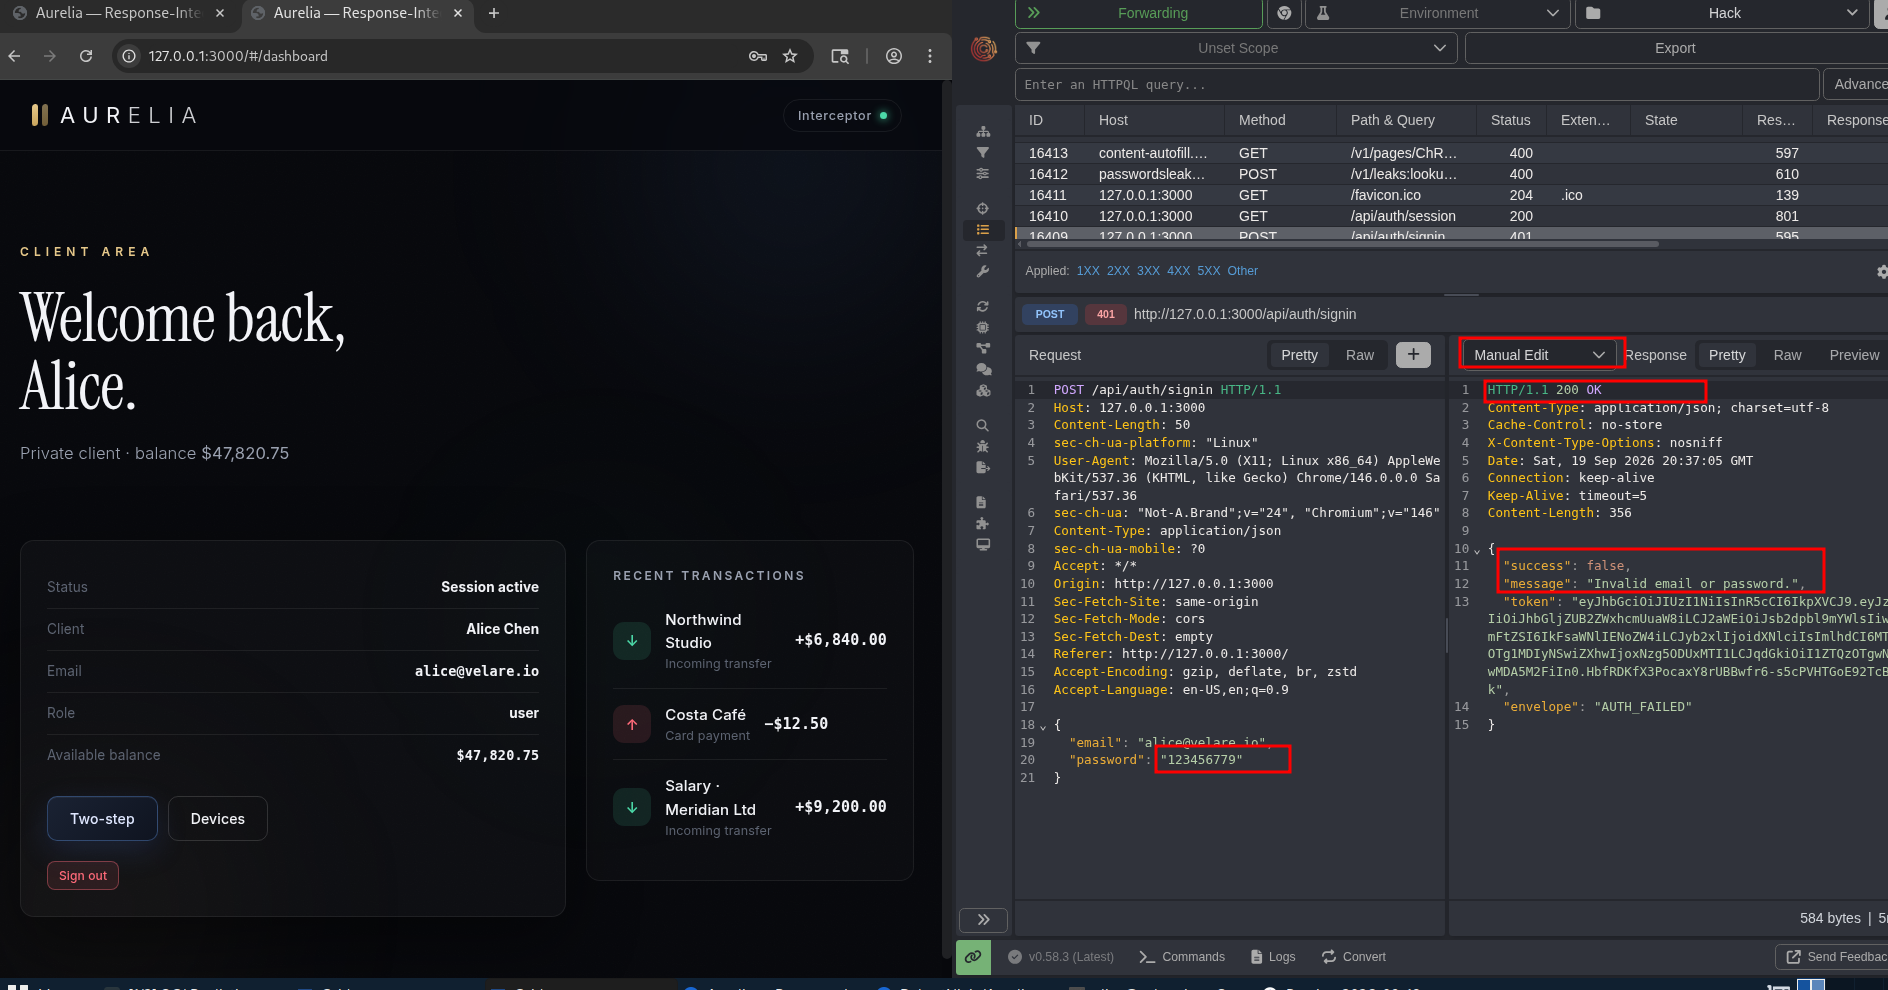Switch response view to Preview
1888x990 pixels.
[x=1854, y=355]
